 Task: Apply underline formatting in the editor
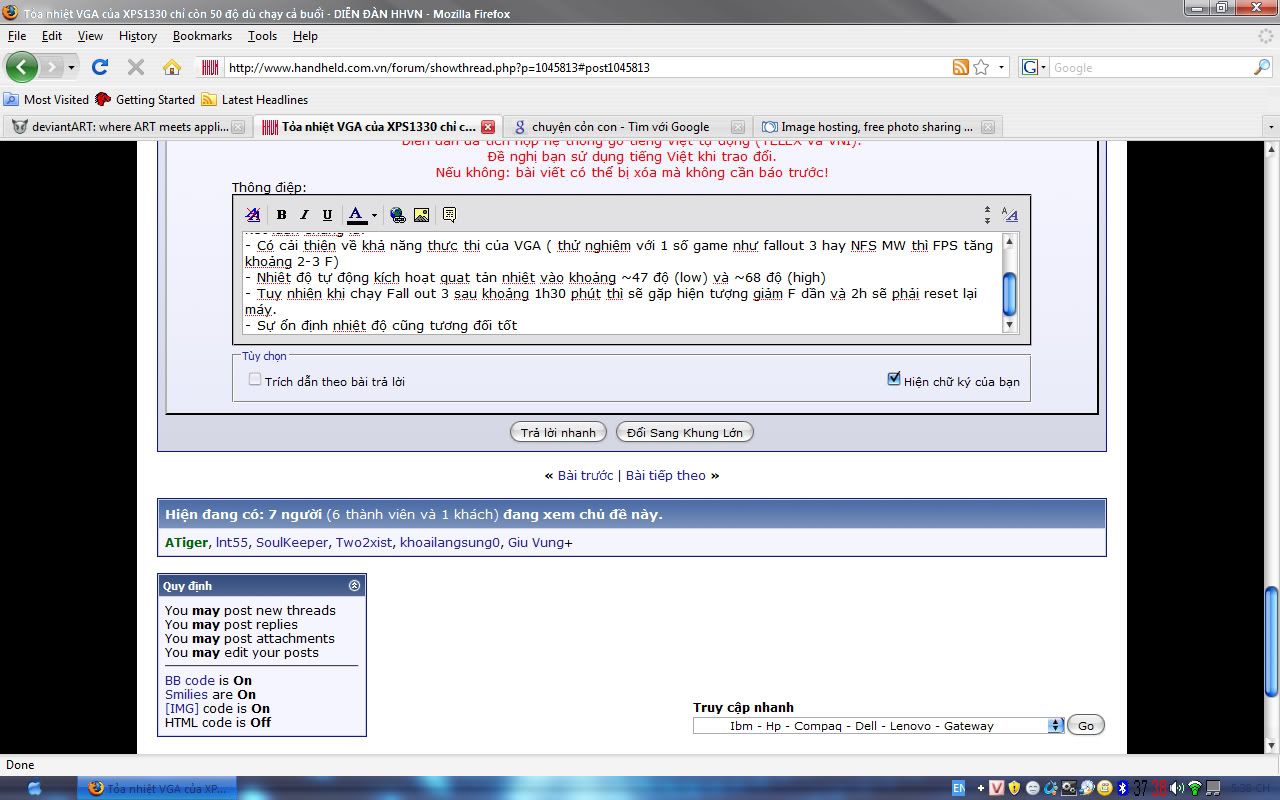[326, 214]
